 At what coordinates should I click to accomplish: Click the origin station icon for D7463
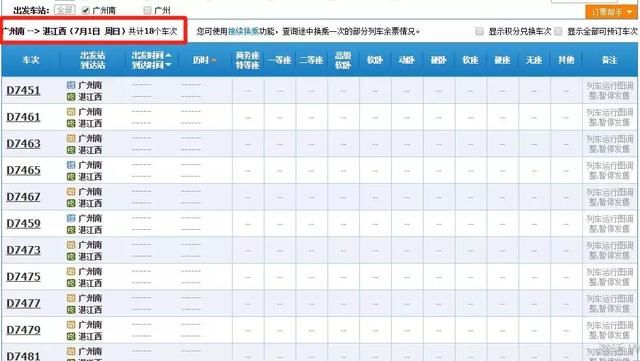[71, 138]
